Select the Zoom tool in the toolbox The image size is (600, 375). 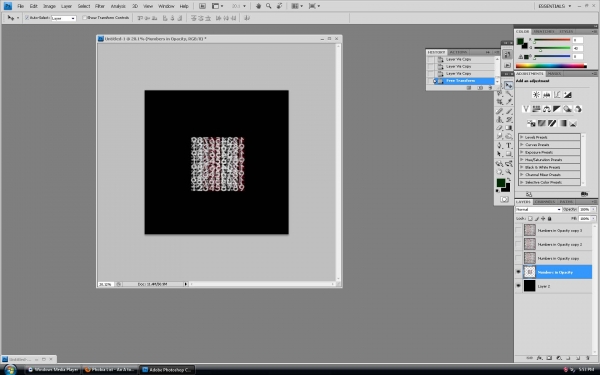coord(509,172)
